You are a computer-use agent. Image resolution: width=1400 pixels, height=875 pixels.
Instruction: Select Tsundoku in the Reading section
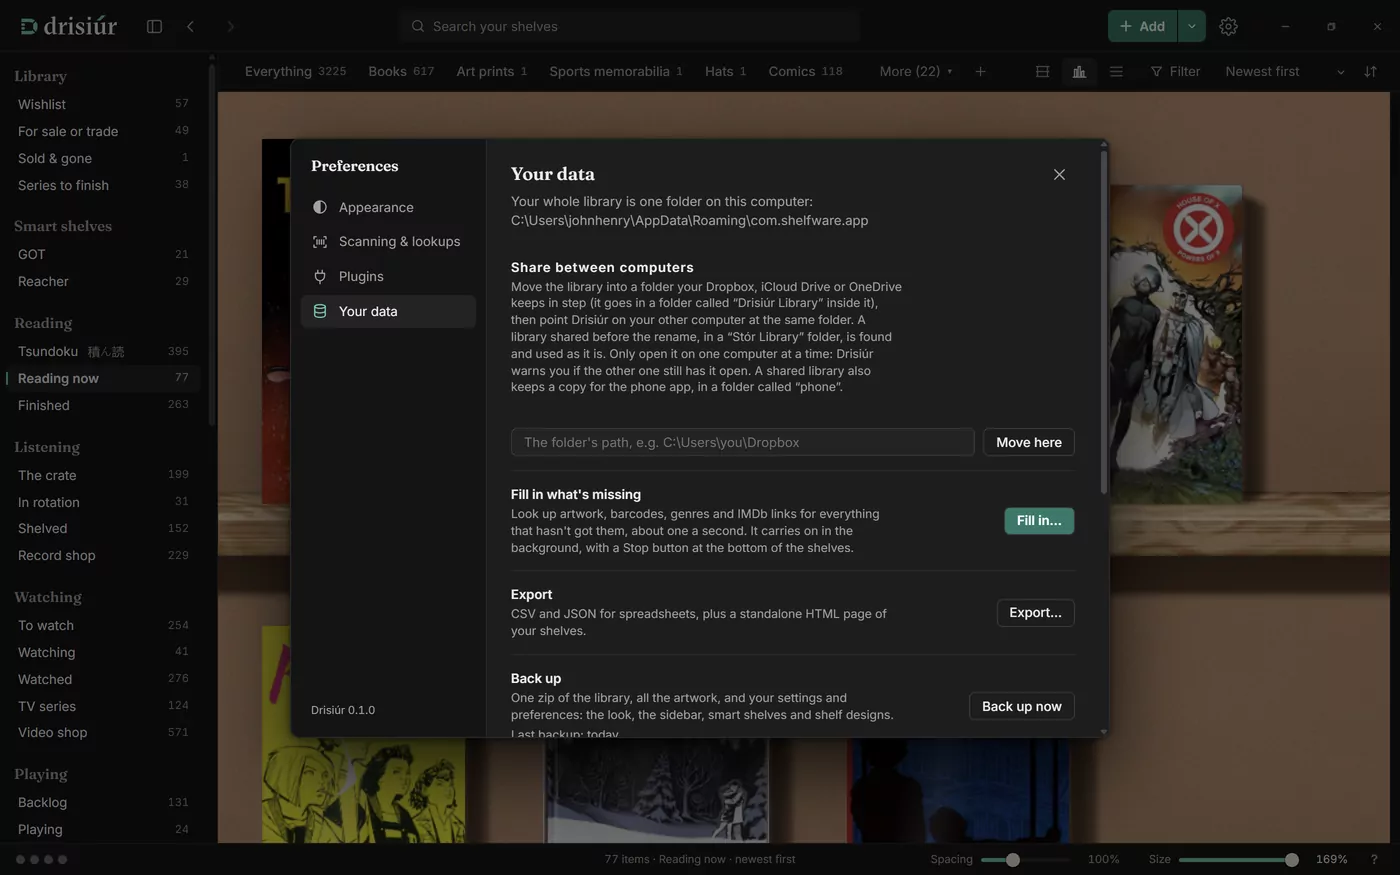point(103,351)
